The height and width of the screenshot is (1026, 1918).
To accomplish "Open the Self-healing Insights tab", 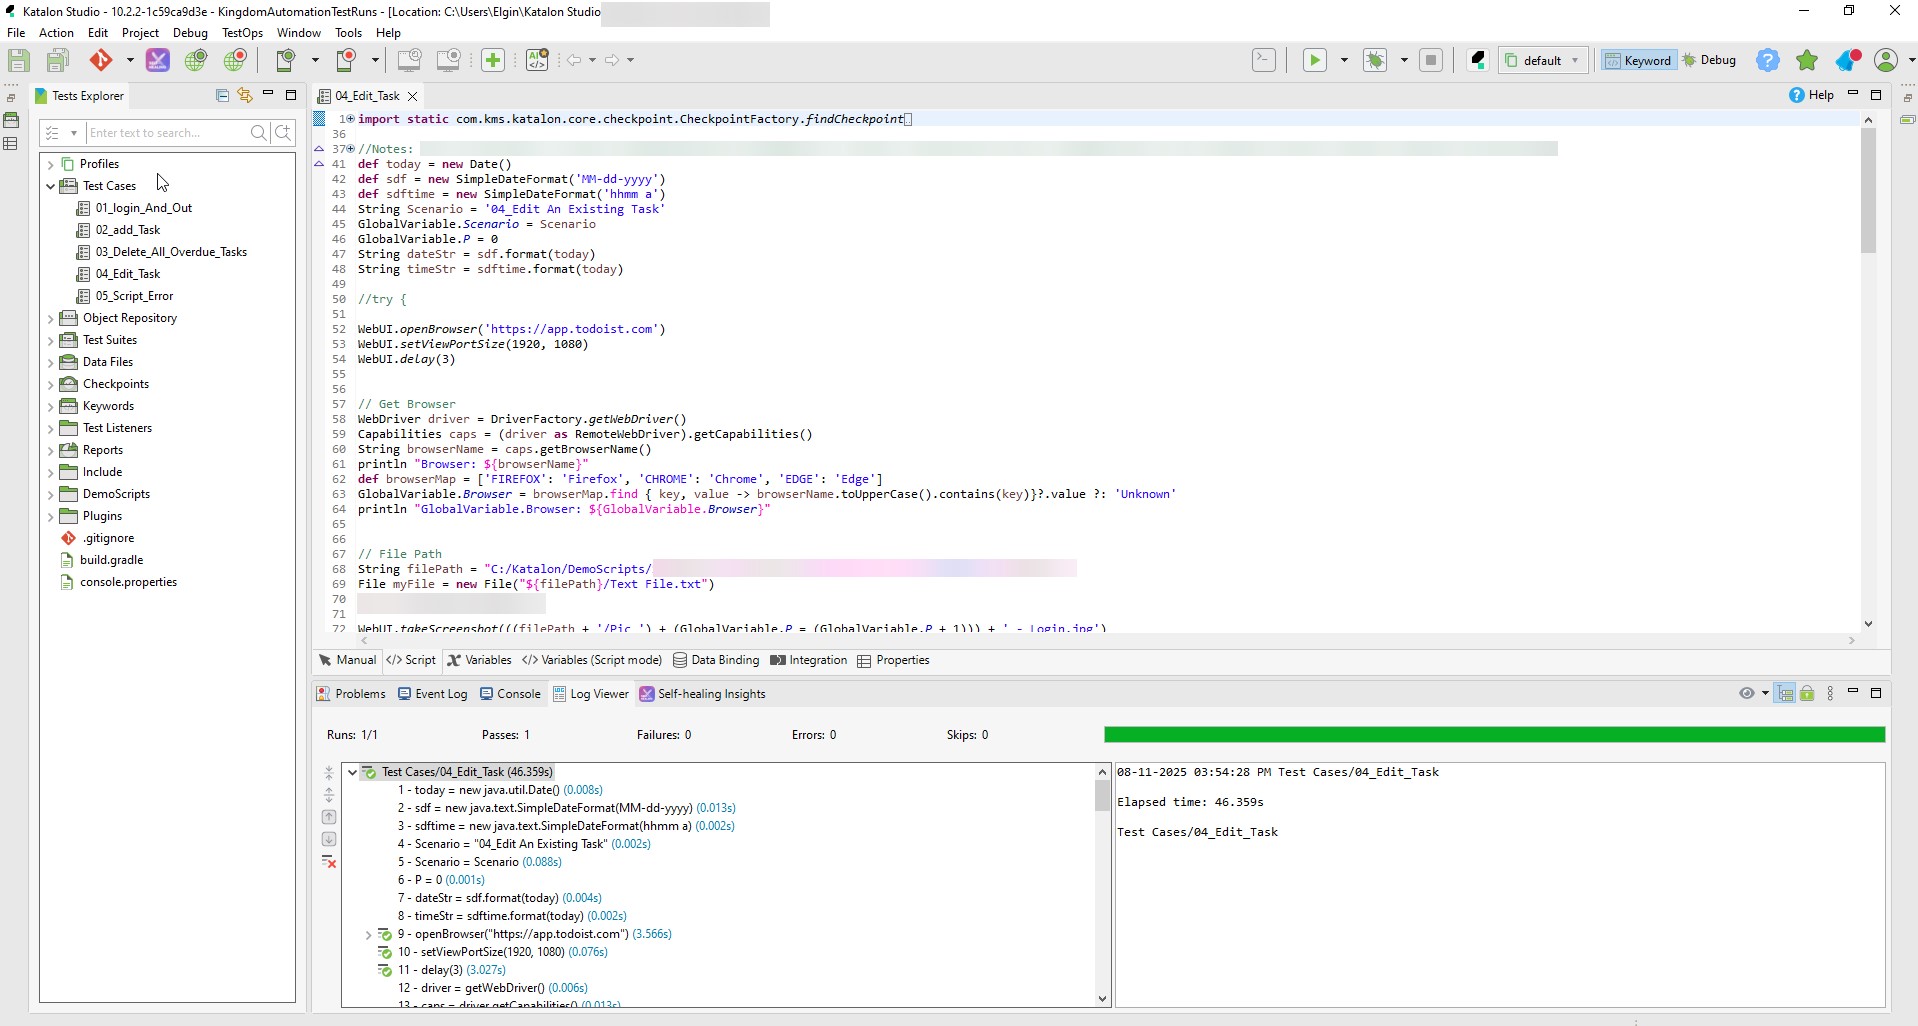I will tap(703, 694).
